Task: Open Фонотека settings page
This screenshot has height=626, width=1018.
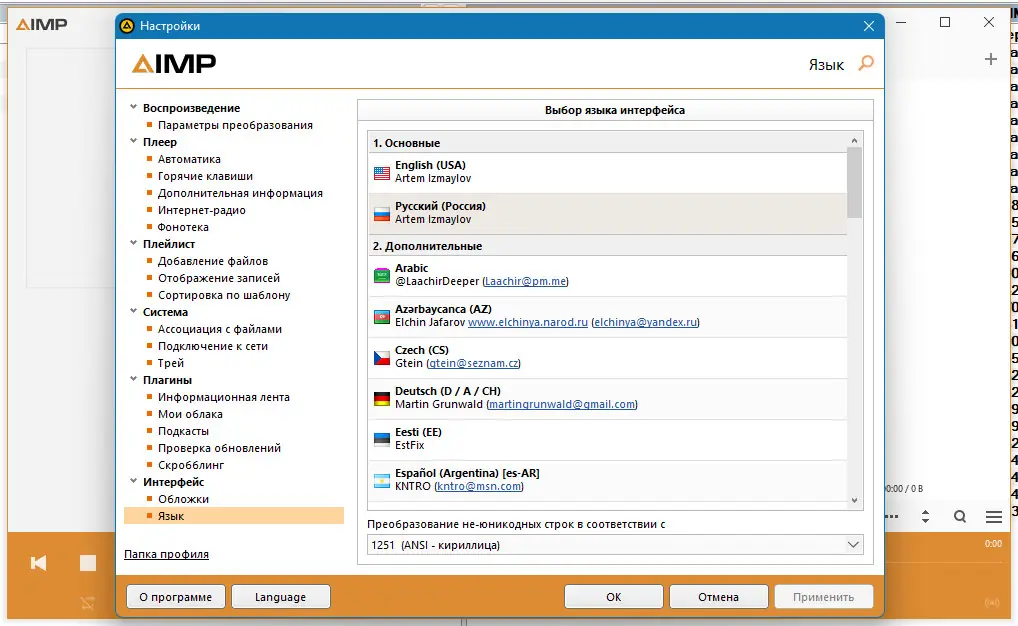Action: (x=183, y=227)
